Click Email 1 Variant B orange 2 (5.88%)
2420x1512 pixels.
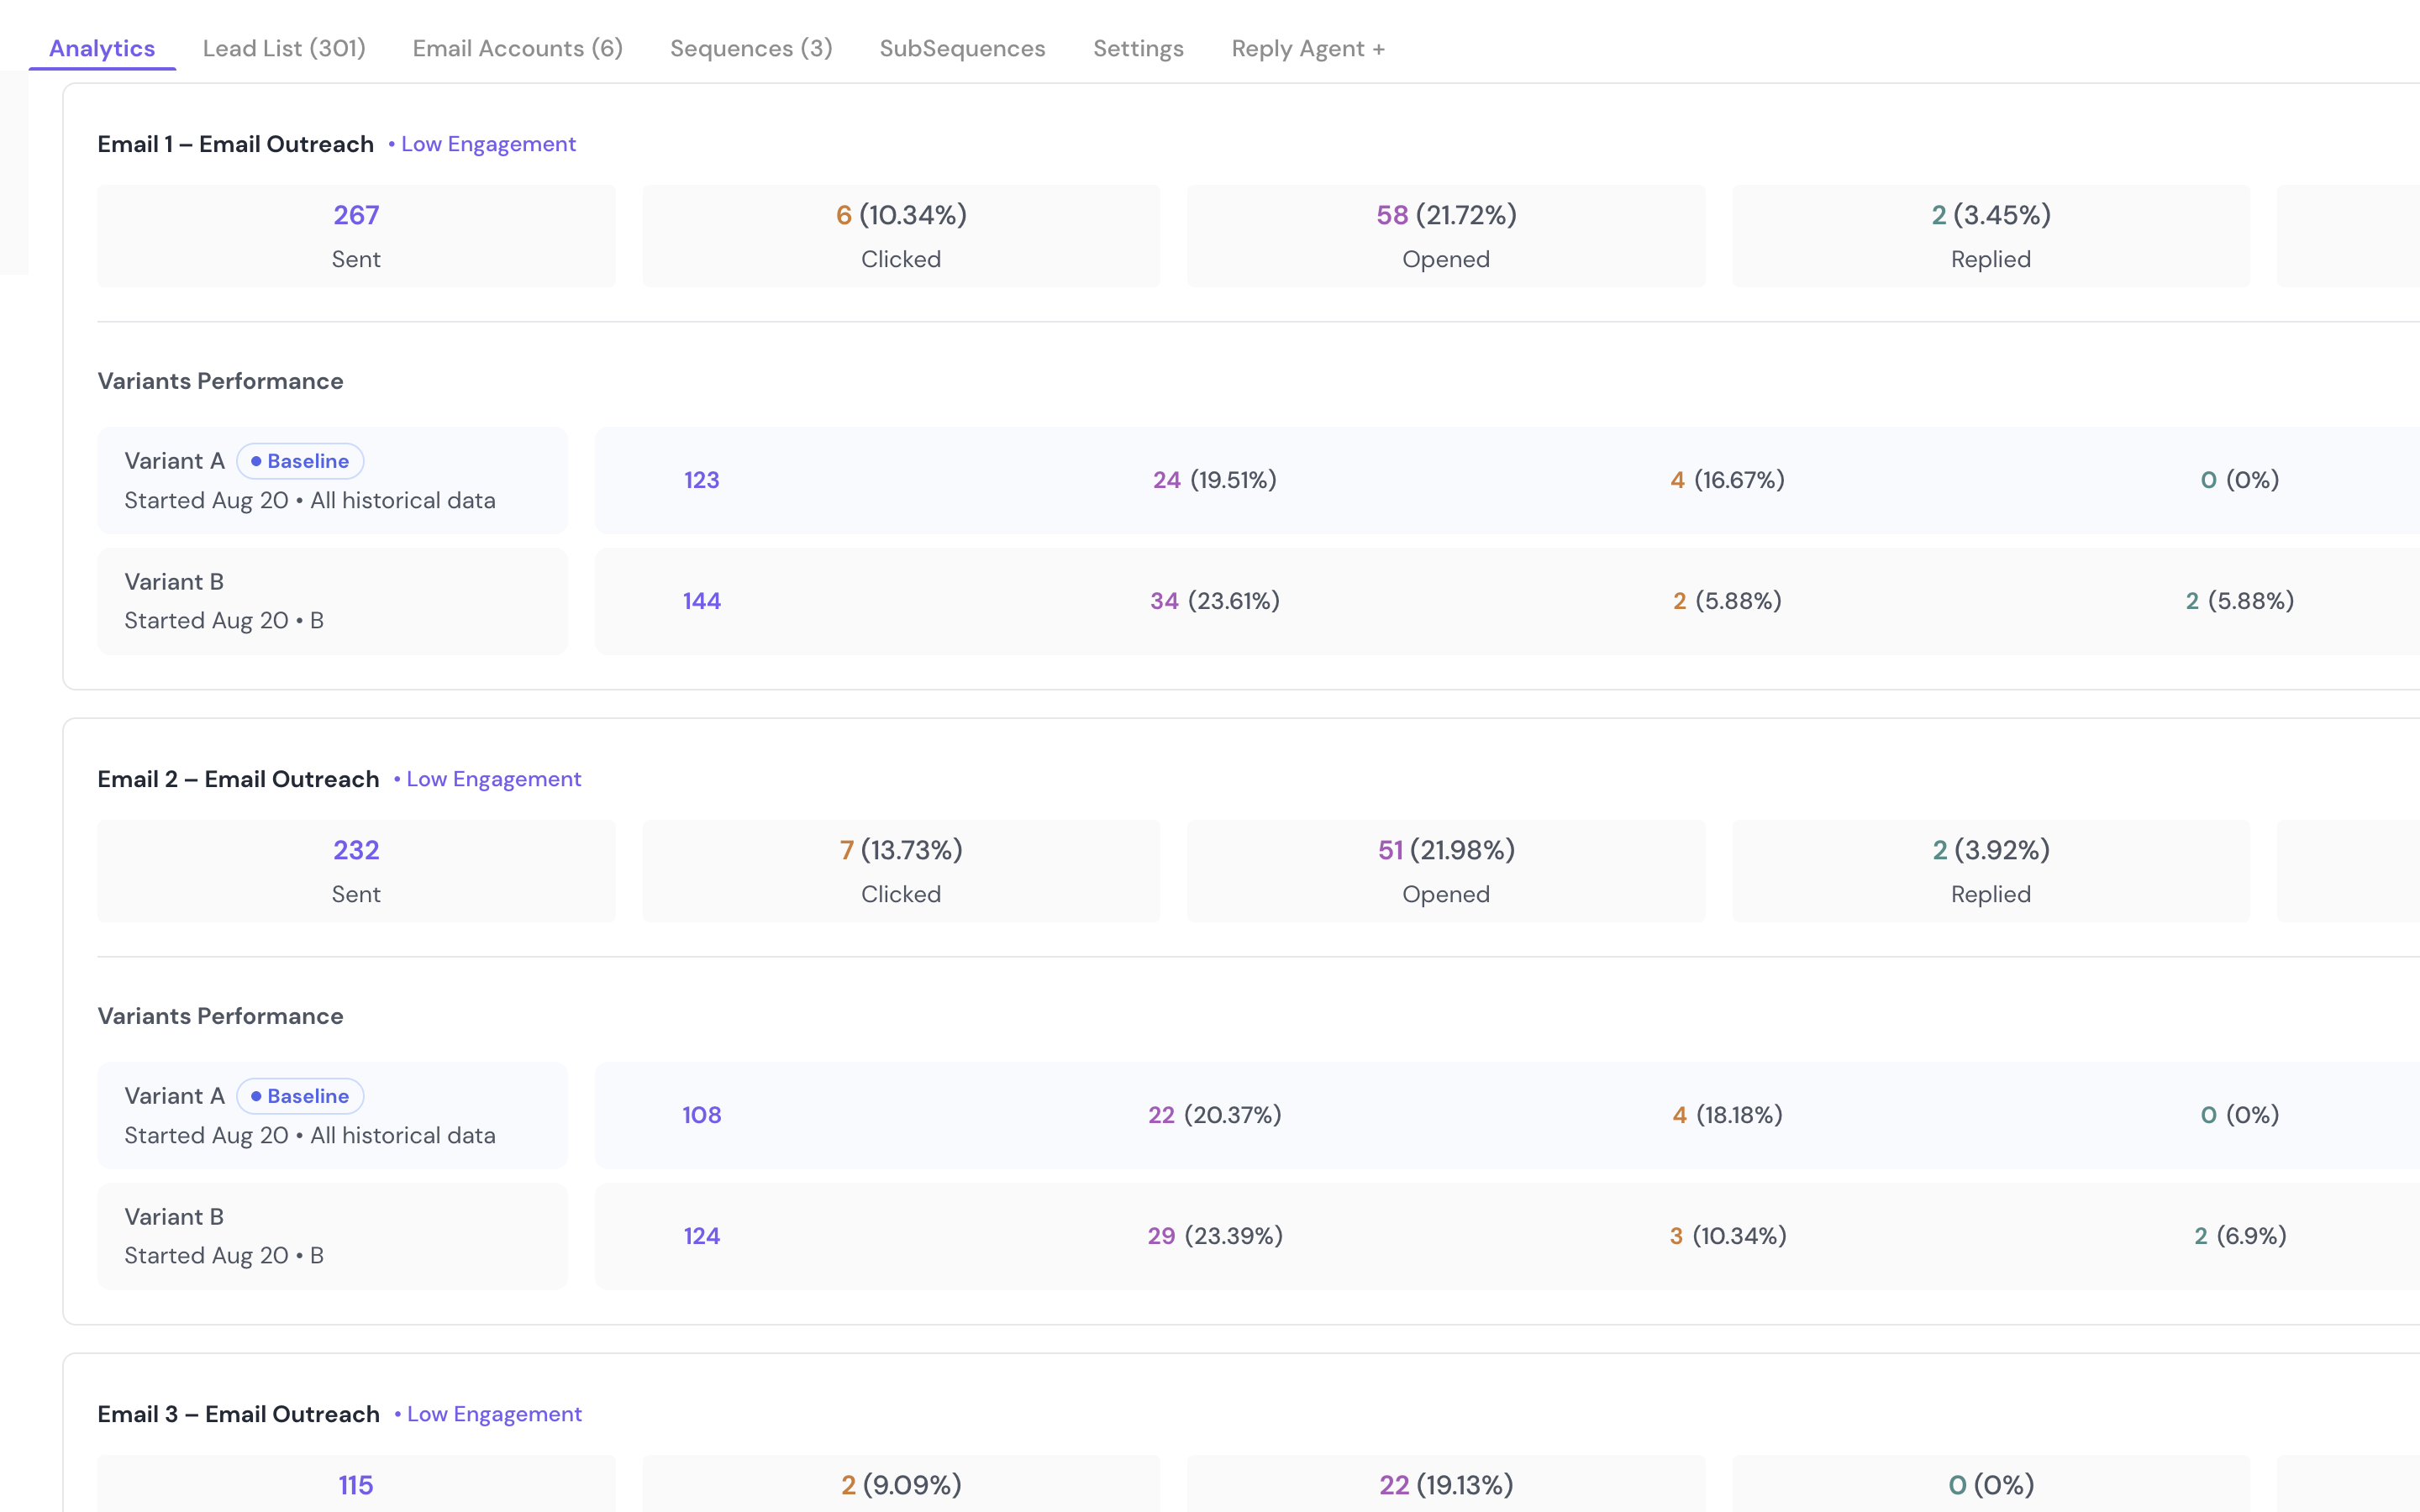click(1728, 601)
